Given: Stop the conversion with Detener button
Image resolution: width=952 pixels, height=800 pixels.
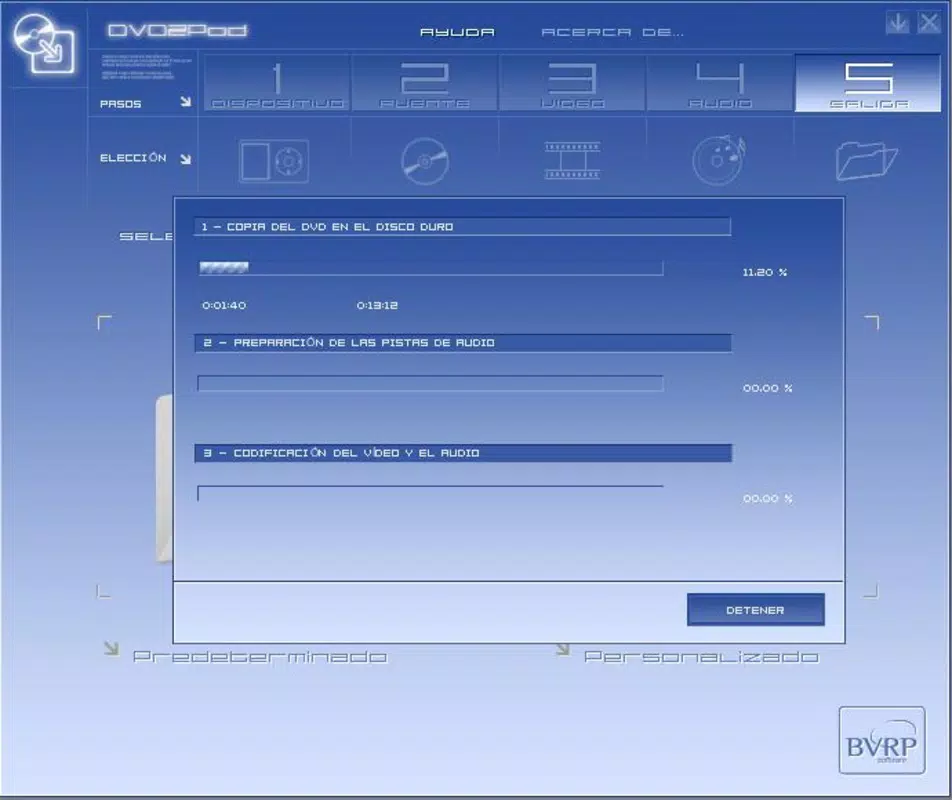Looking at the screenshot, I should coord(755,609).
